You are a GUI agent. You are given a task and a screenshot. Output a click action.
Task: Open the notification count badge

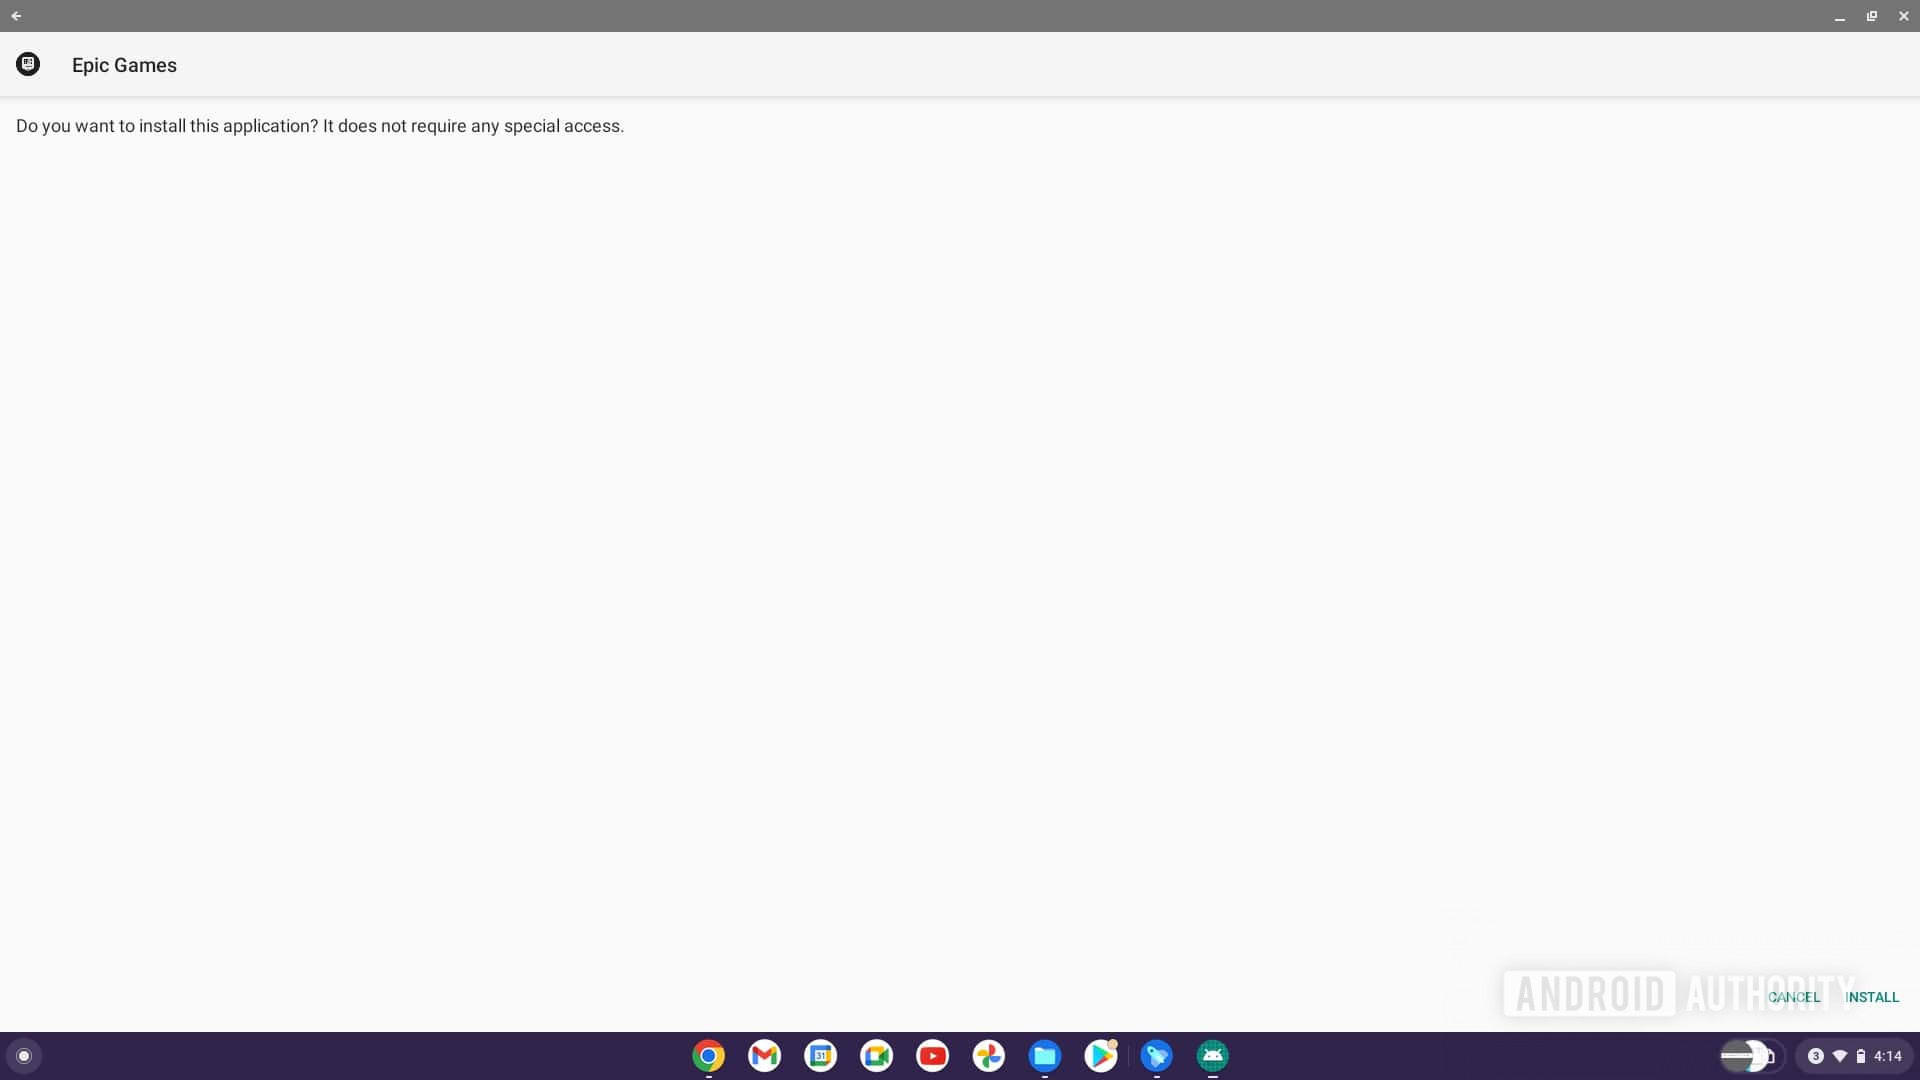pos(1815,1056)
